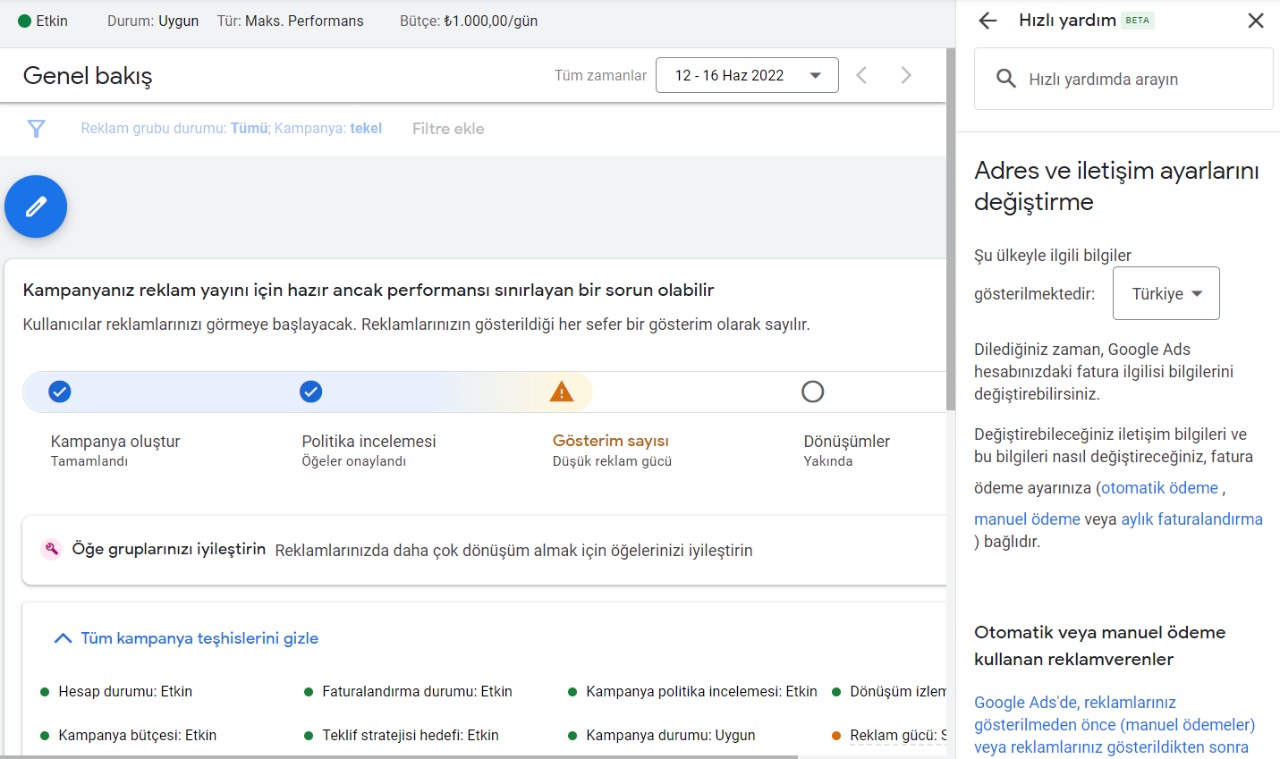Click the Kampanya durumu: Uygun diagnostic
1280x759 pixels.
pos(671,735)
